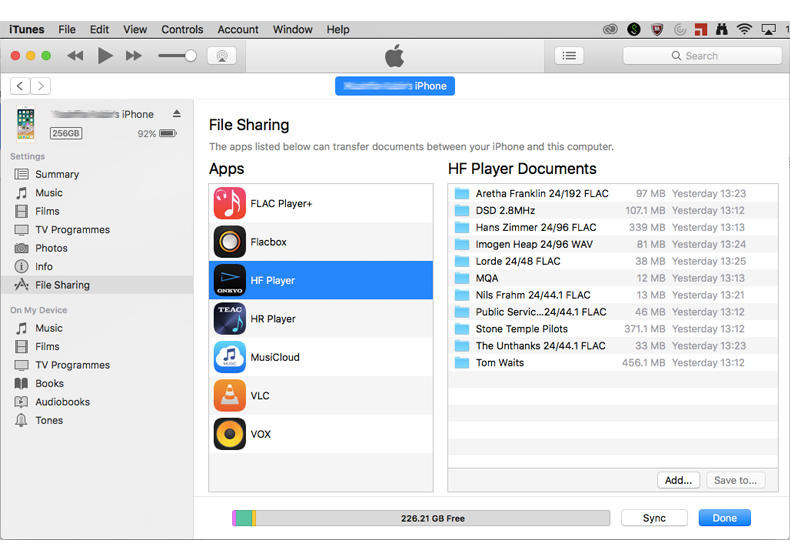Play the current track
Image resolution: width=790 pixels, height=560 pixels.
[x=105, y=55]
